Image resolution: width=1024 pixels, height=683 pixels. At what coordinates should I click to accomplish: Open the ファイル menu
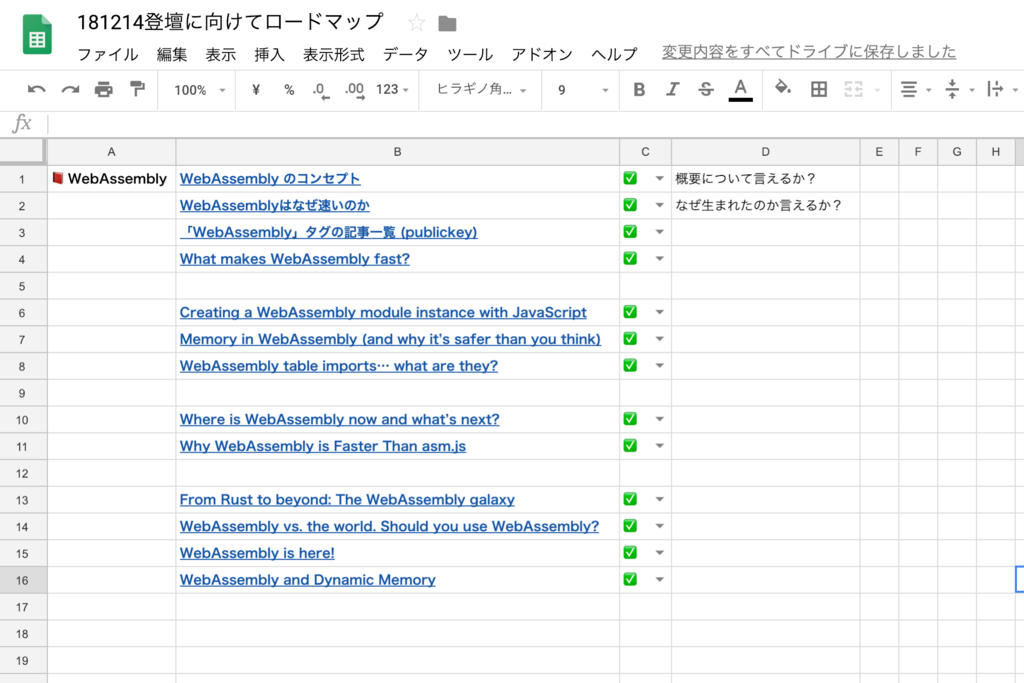108,54
